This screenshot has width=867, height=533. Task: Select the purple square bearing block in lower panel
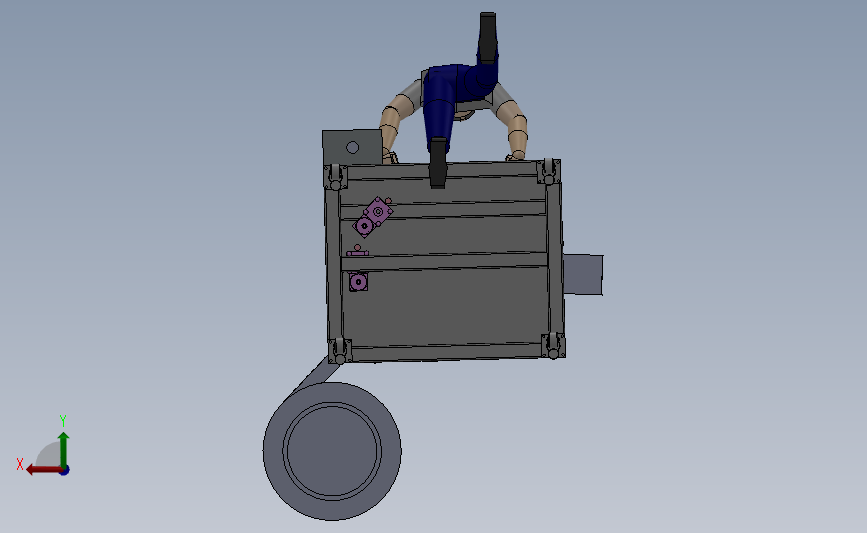click(358, 282)
